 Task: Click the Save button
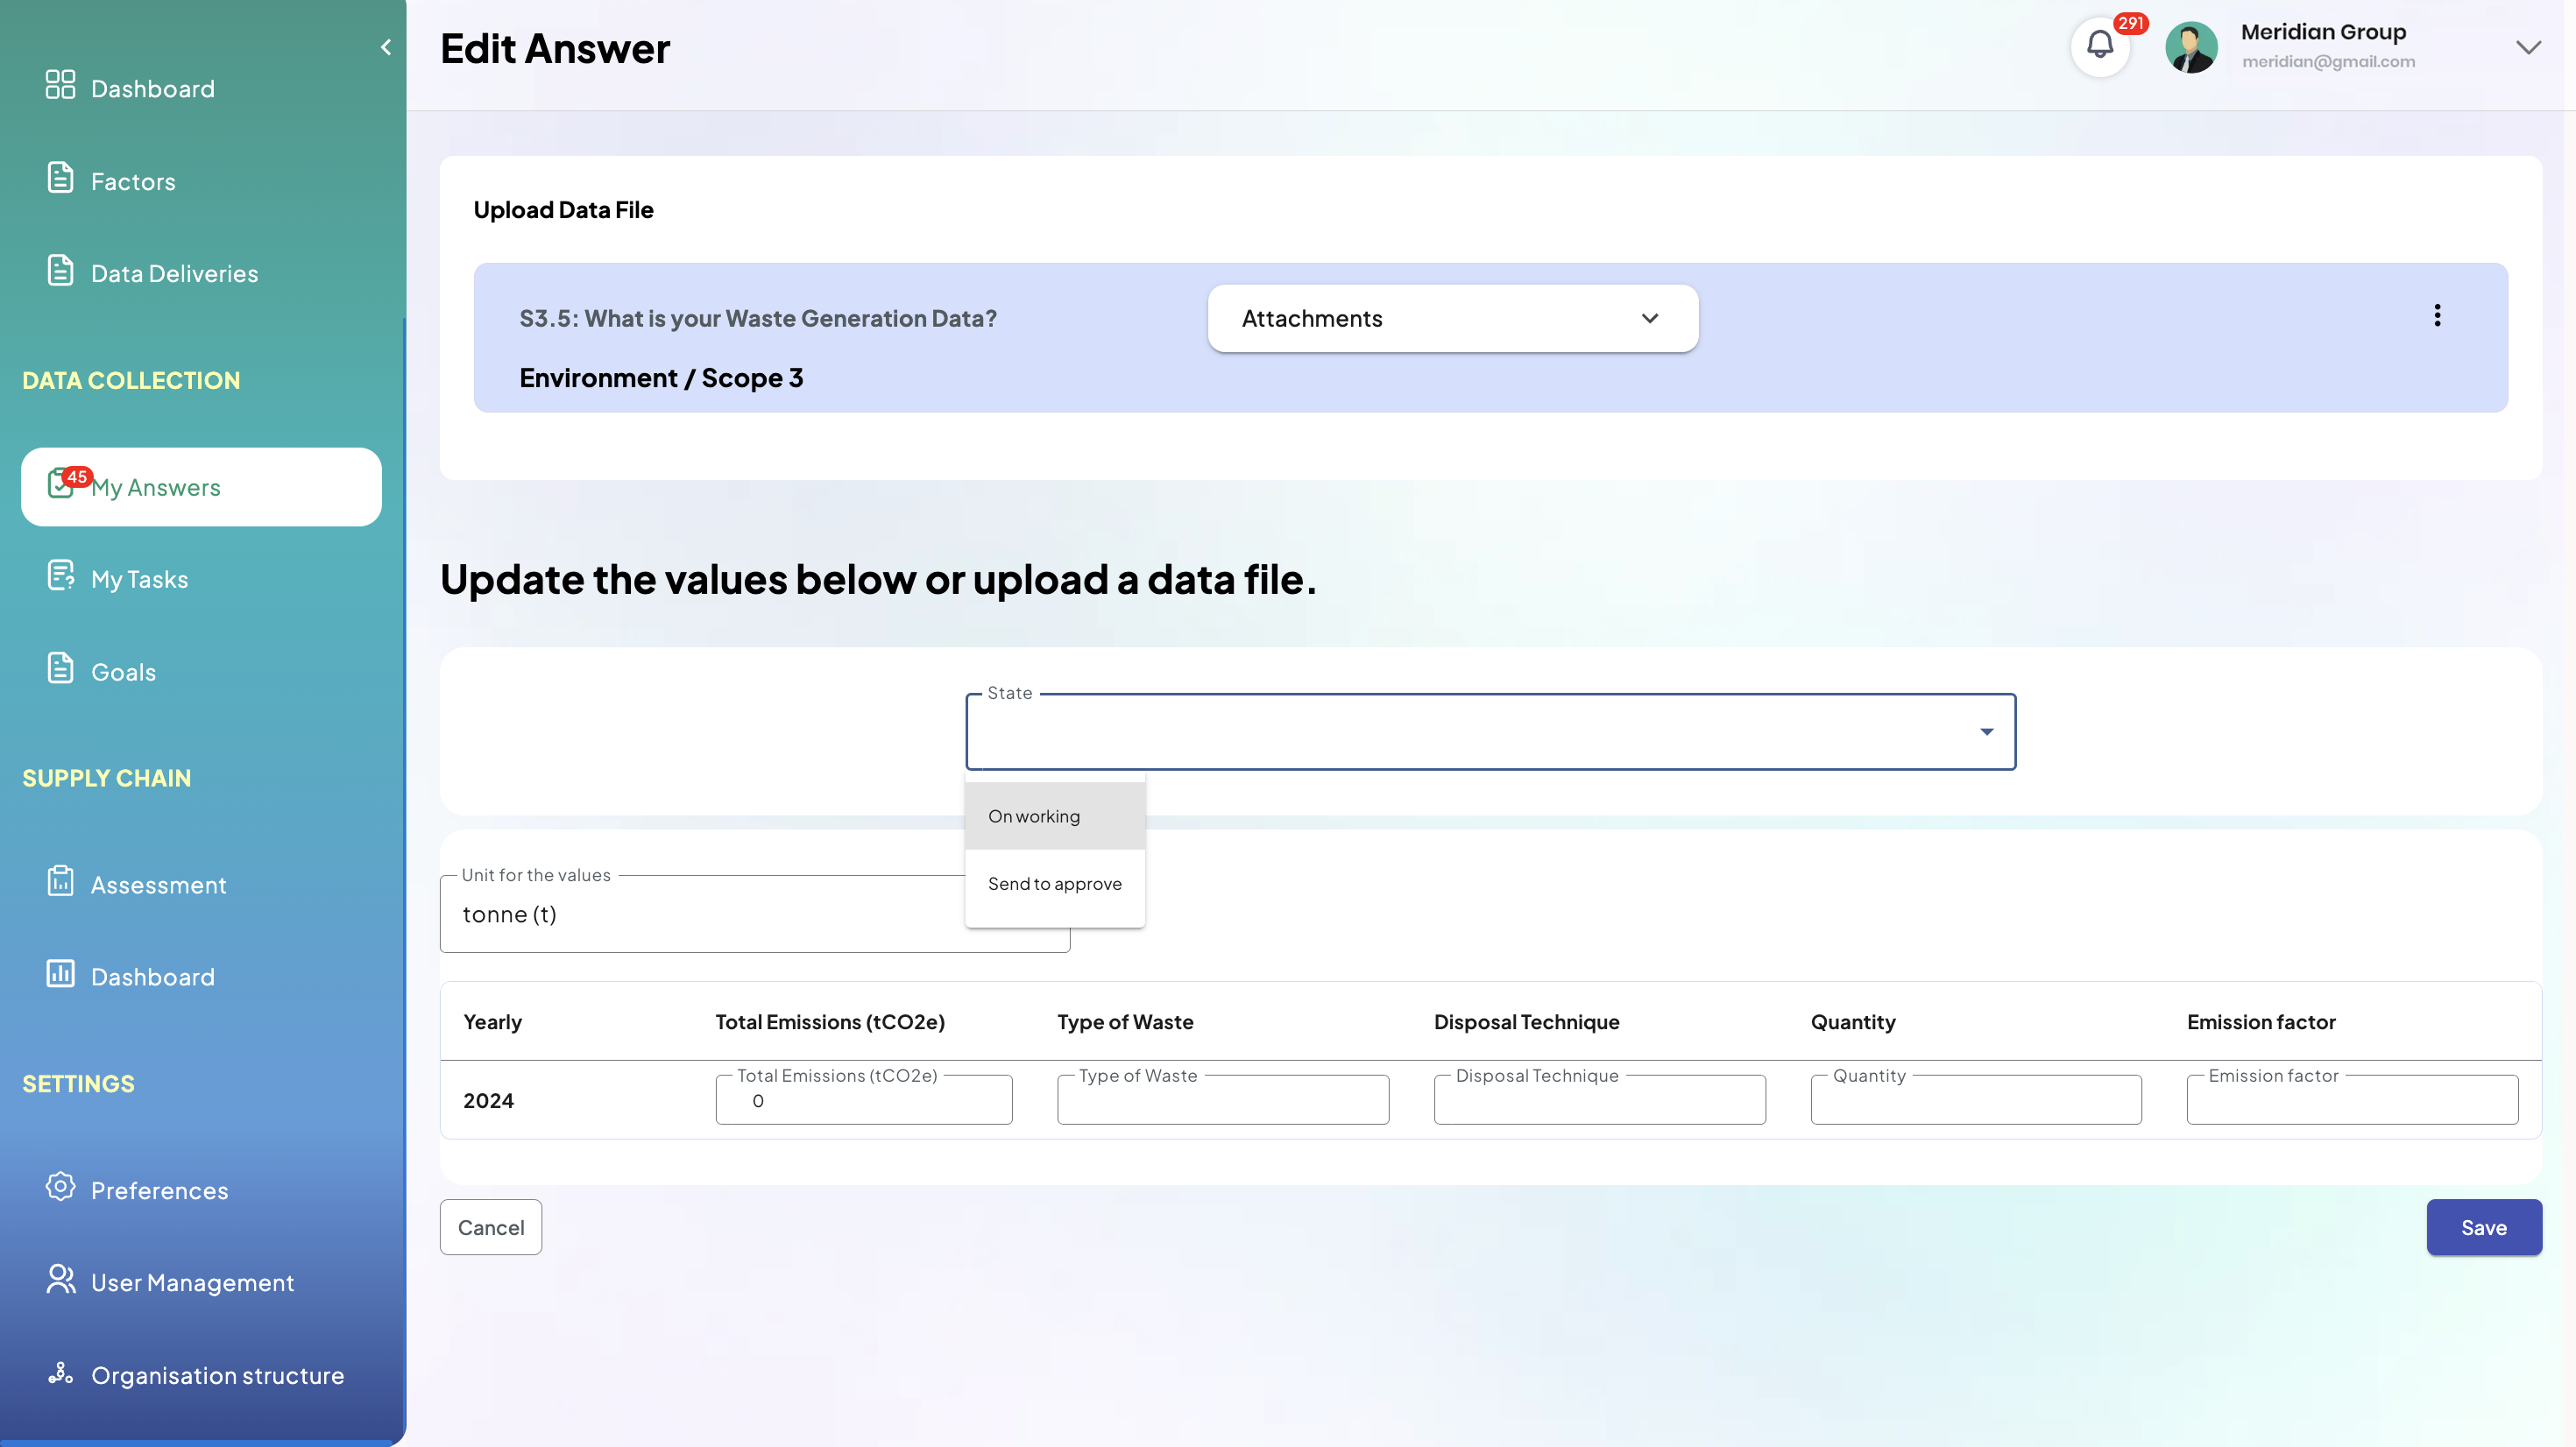(x=2484, y=1227)
